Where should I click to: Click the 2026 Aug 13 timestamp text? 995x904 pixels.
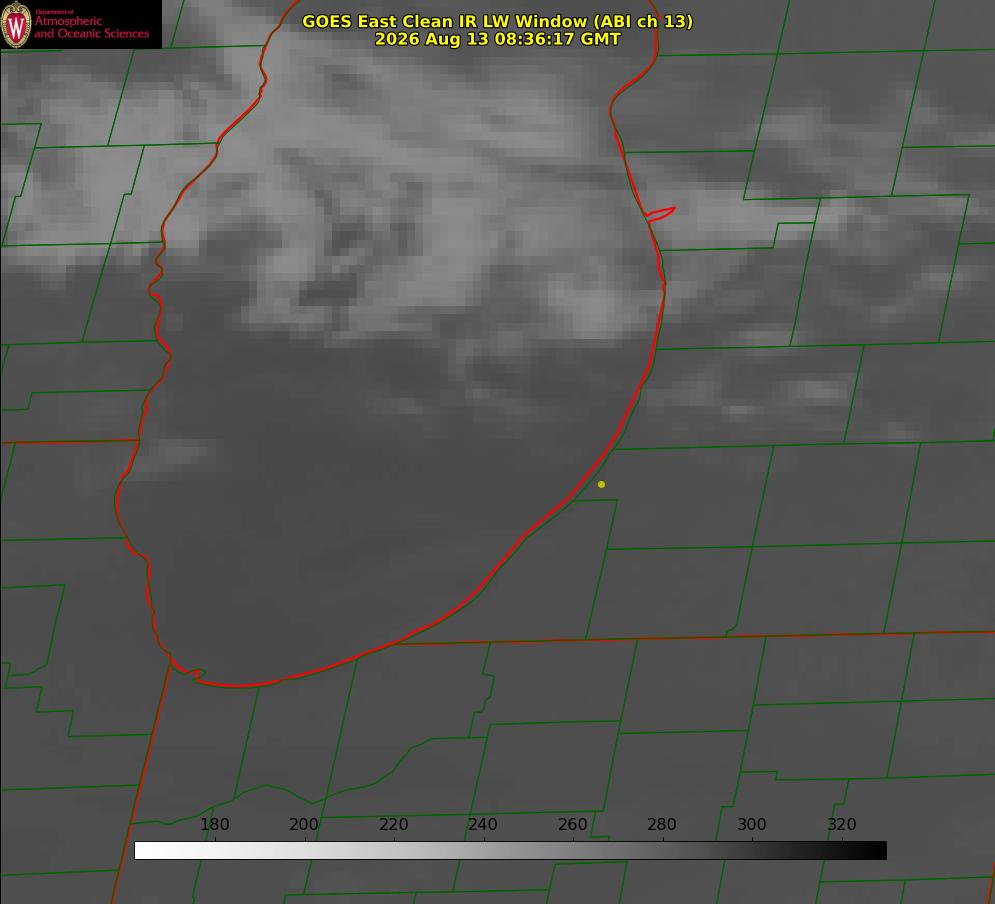498,39
